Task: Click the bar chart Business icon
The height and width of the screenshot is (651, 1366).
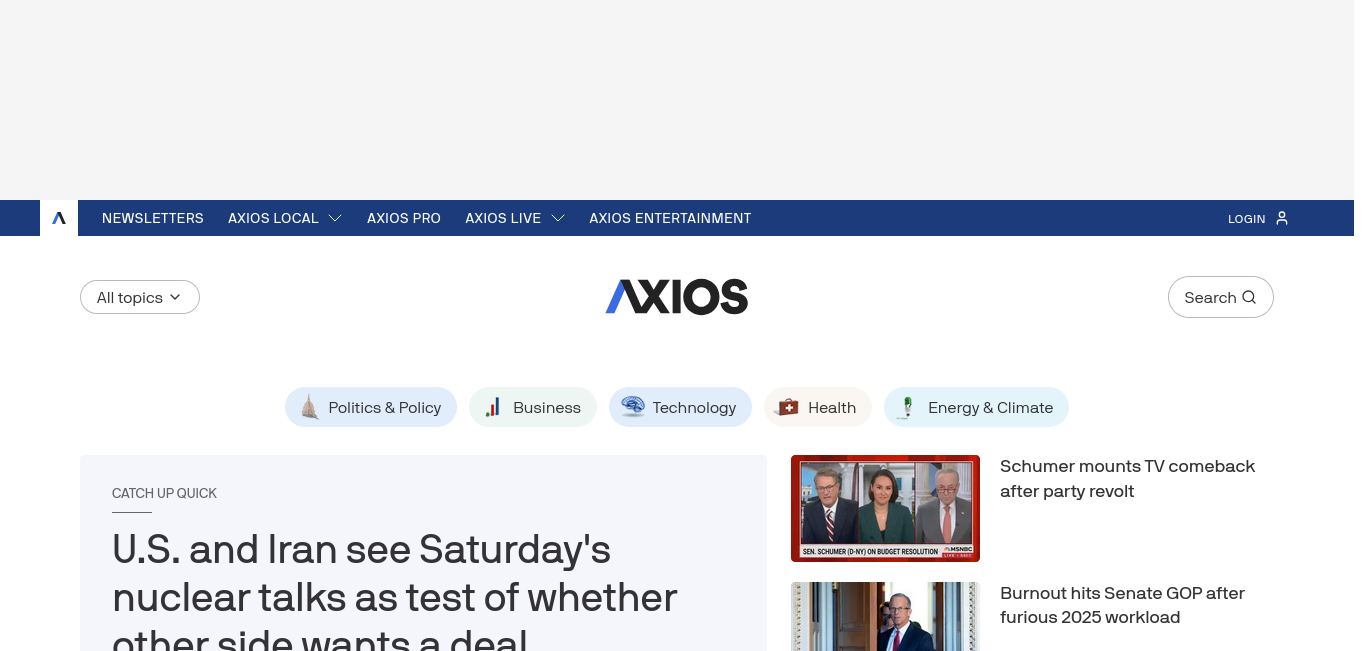Action: pyautogui.click(x=493, y=407)
